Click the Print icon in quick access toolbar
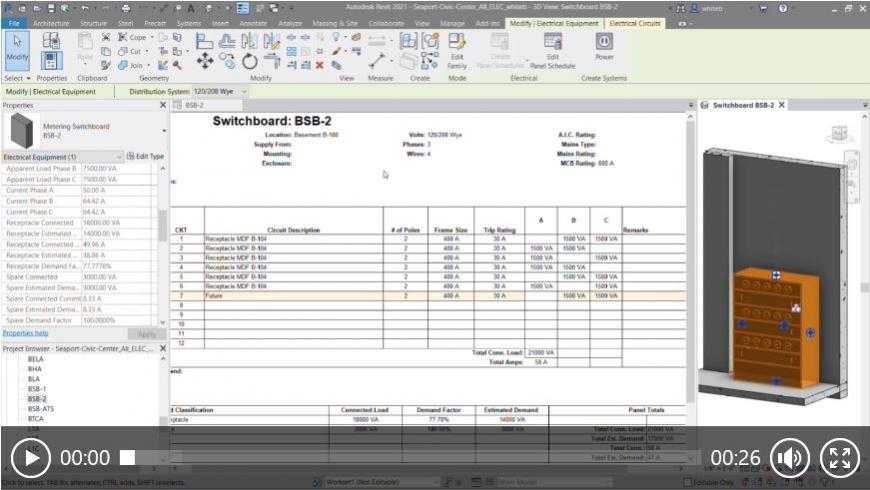The width and height of the screenshot is (870, 490). (126, 8)
